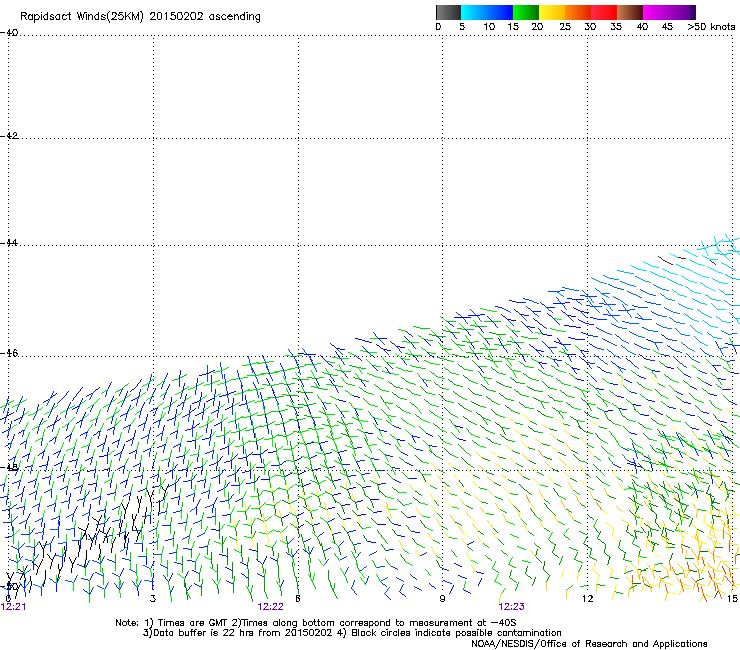Click the longitude '12' axis label
Screen dimensions: 740x650
click(x=587, y=599)
